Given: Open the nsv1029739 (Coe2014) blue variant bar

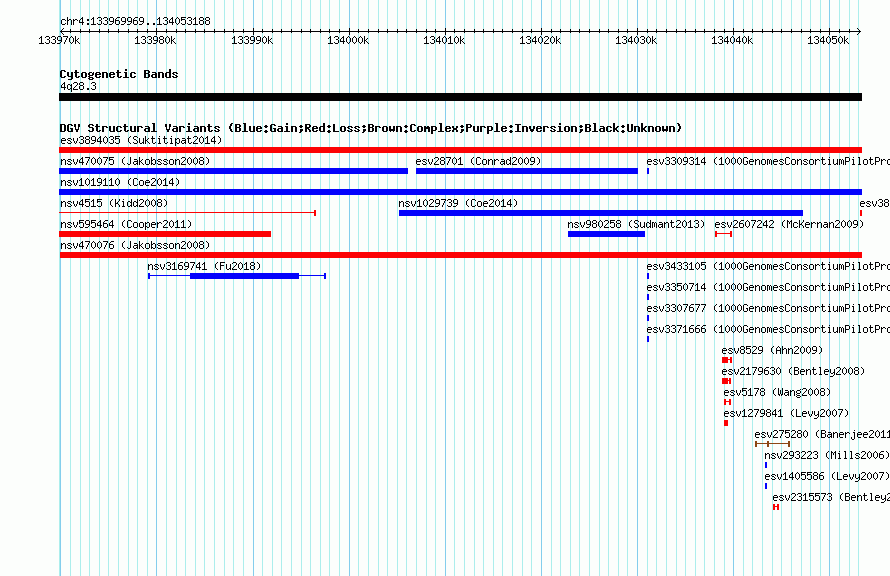Looking at the screenshot, I should tap(601, 213).
